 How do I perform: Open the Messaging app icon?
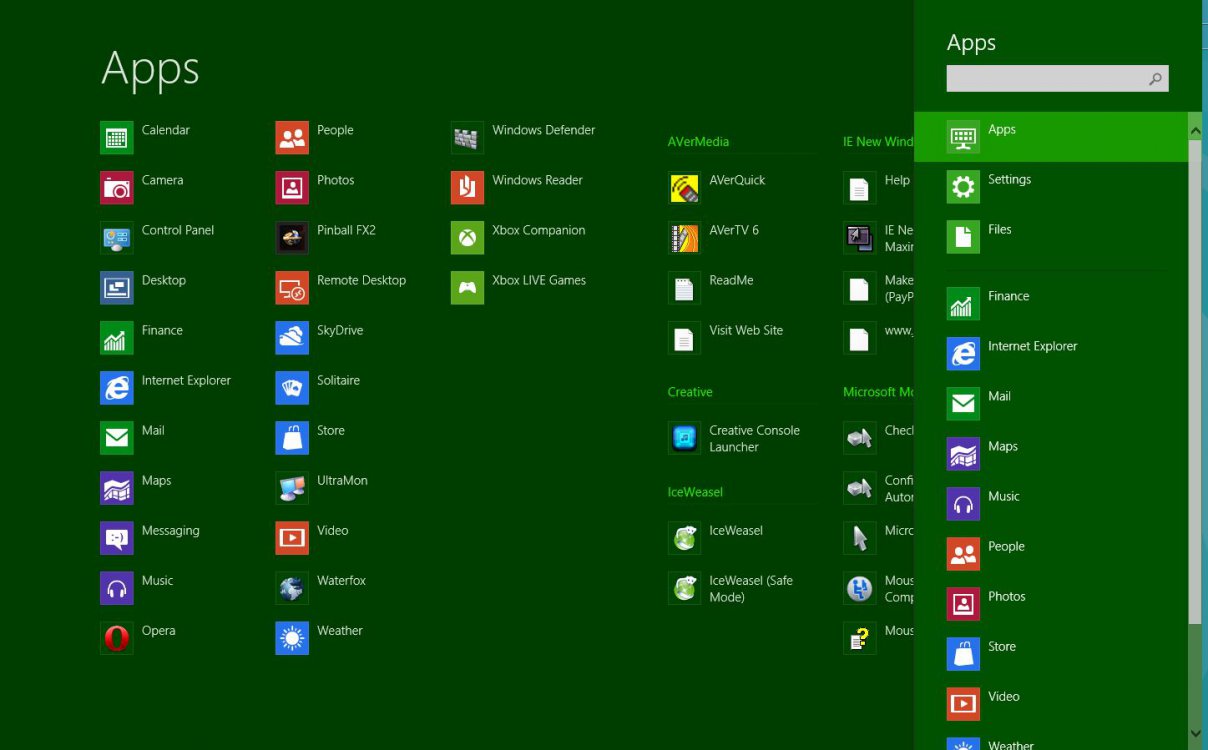(117, 537)
